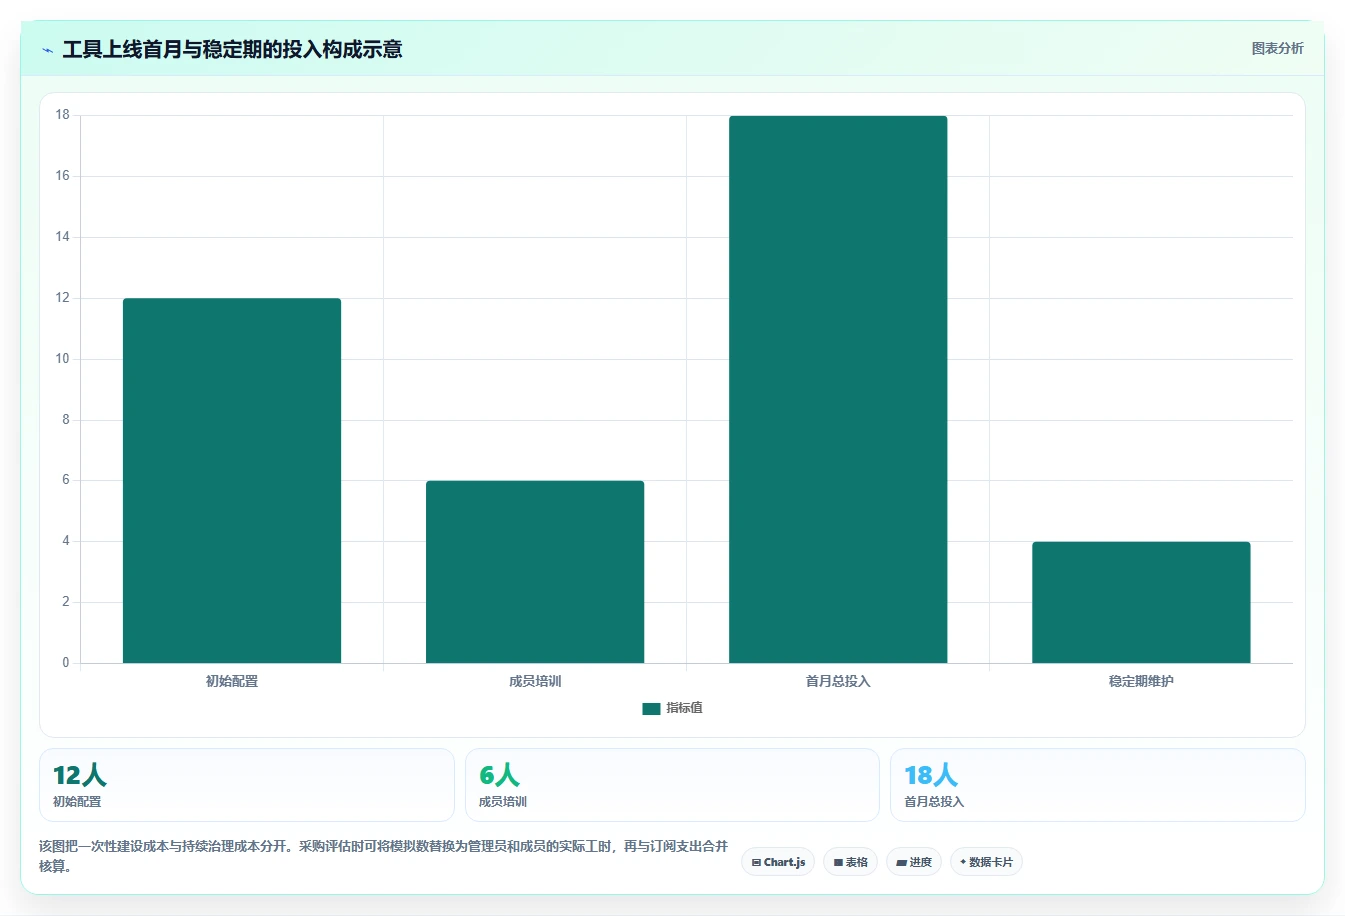Click the blue icon beside the chart title
Viewport: 1345px width, 916px height.
pyautogui.click(x=47, y=50)
